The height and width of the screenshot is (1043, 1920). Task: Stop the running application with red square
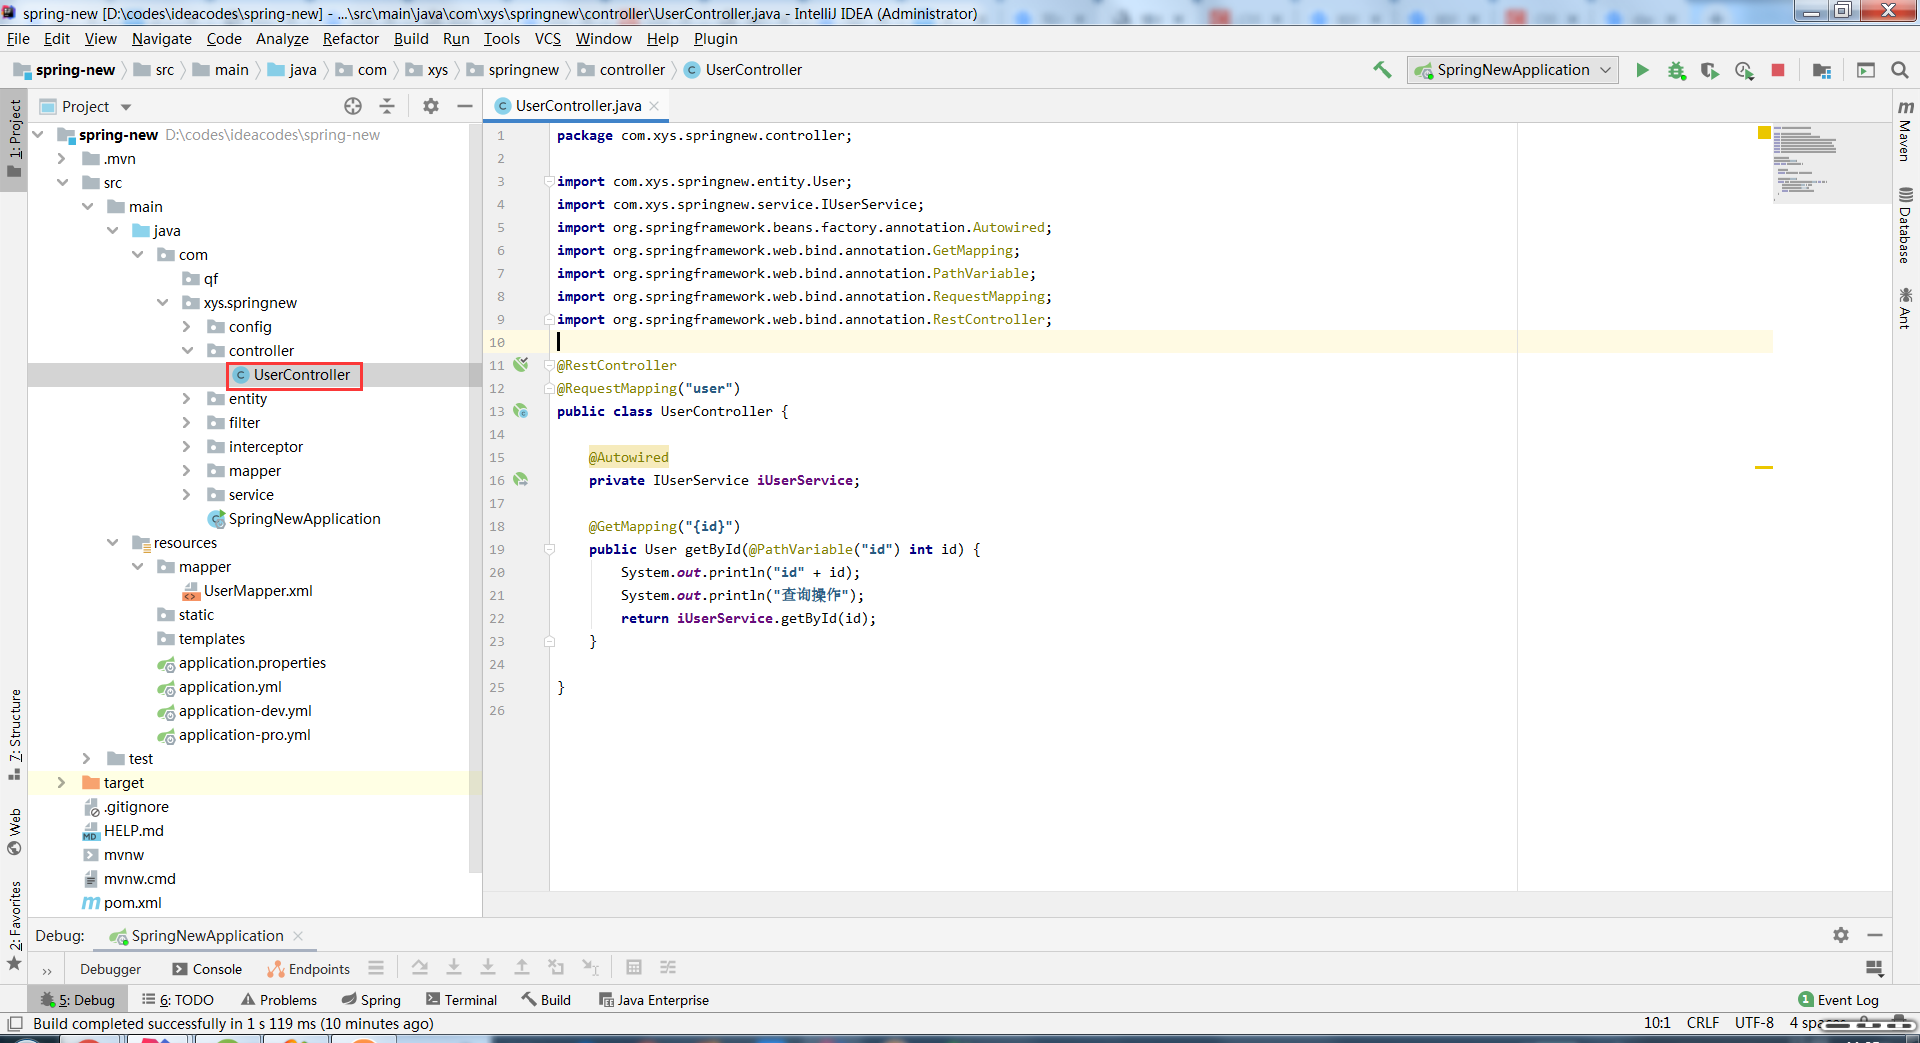click(x=1778, y=70)
